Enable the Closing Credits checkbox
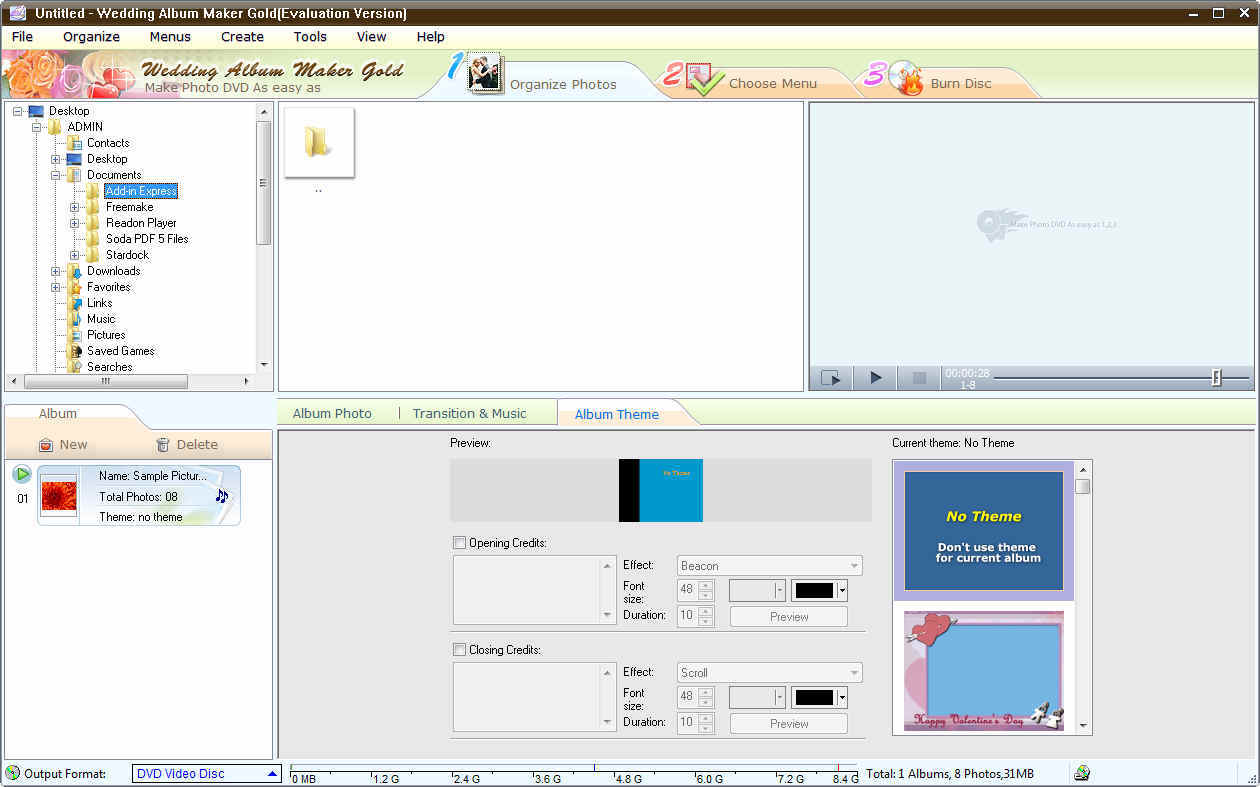Image resolution: width=1260 pixels, height=787 pixels. pos(459,649)
